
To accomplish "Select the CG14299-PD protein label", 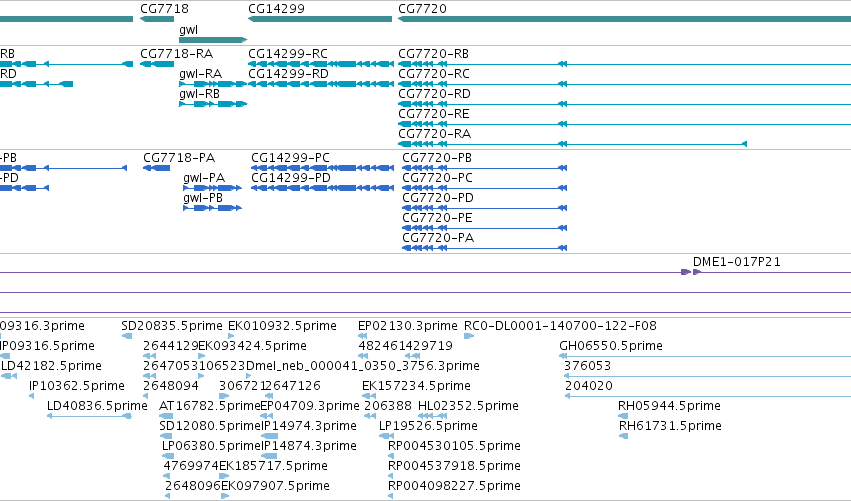I will 290,178.
